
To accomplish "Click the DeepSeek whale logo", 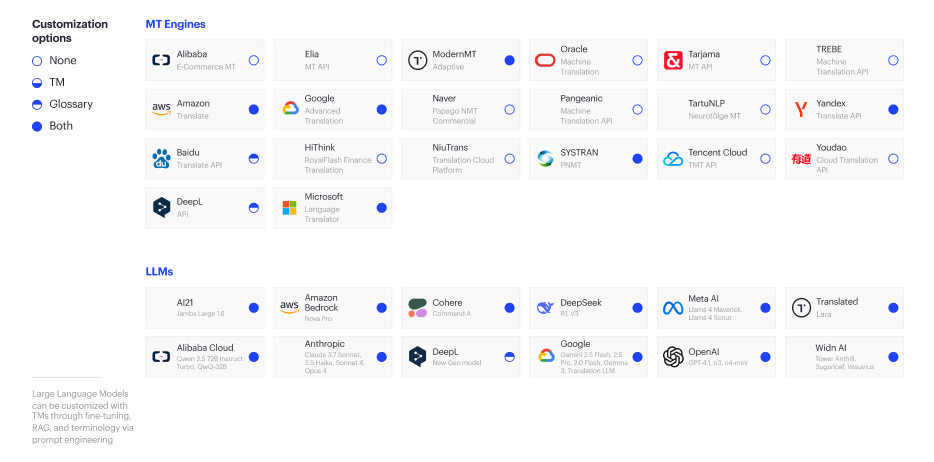I will [545, 308].
